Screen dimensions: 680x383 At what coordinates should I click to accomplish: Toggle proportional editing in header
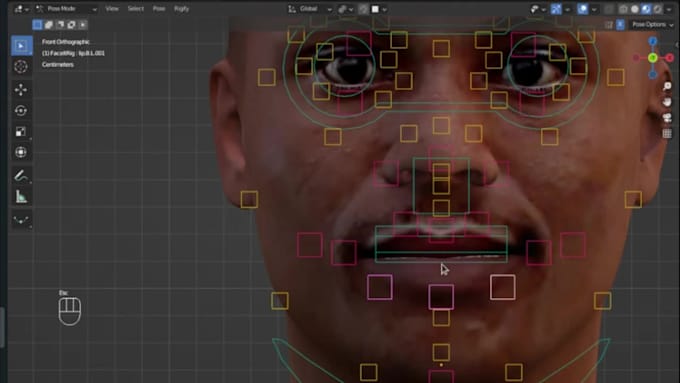coord(375,9)
